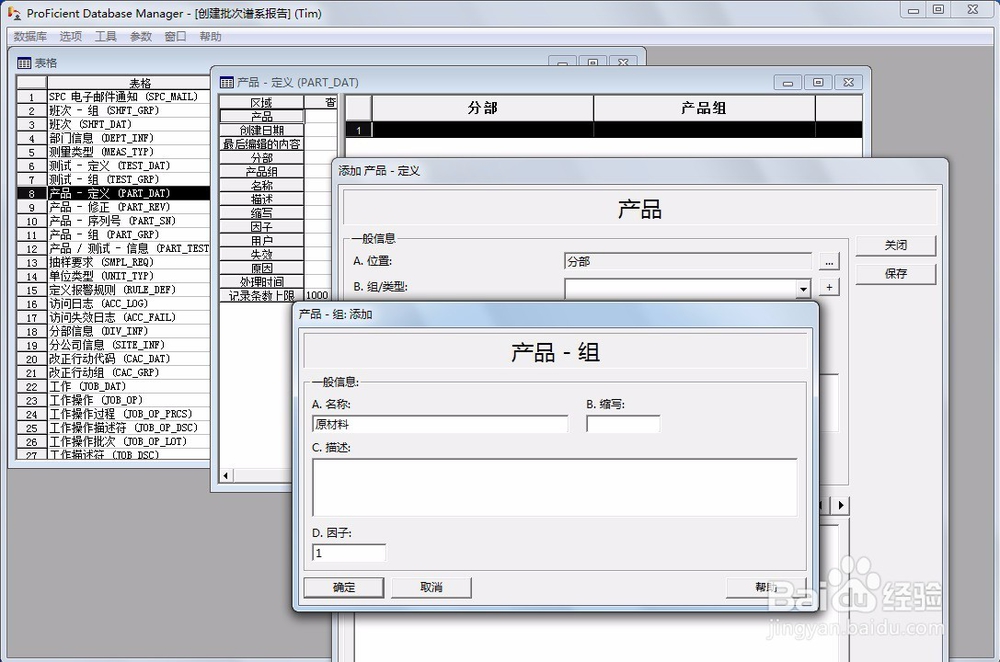Select row 工作操作 (JOB_OP)

[x=128, y=401]
